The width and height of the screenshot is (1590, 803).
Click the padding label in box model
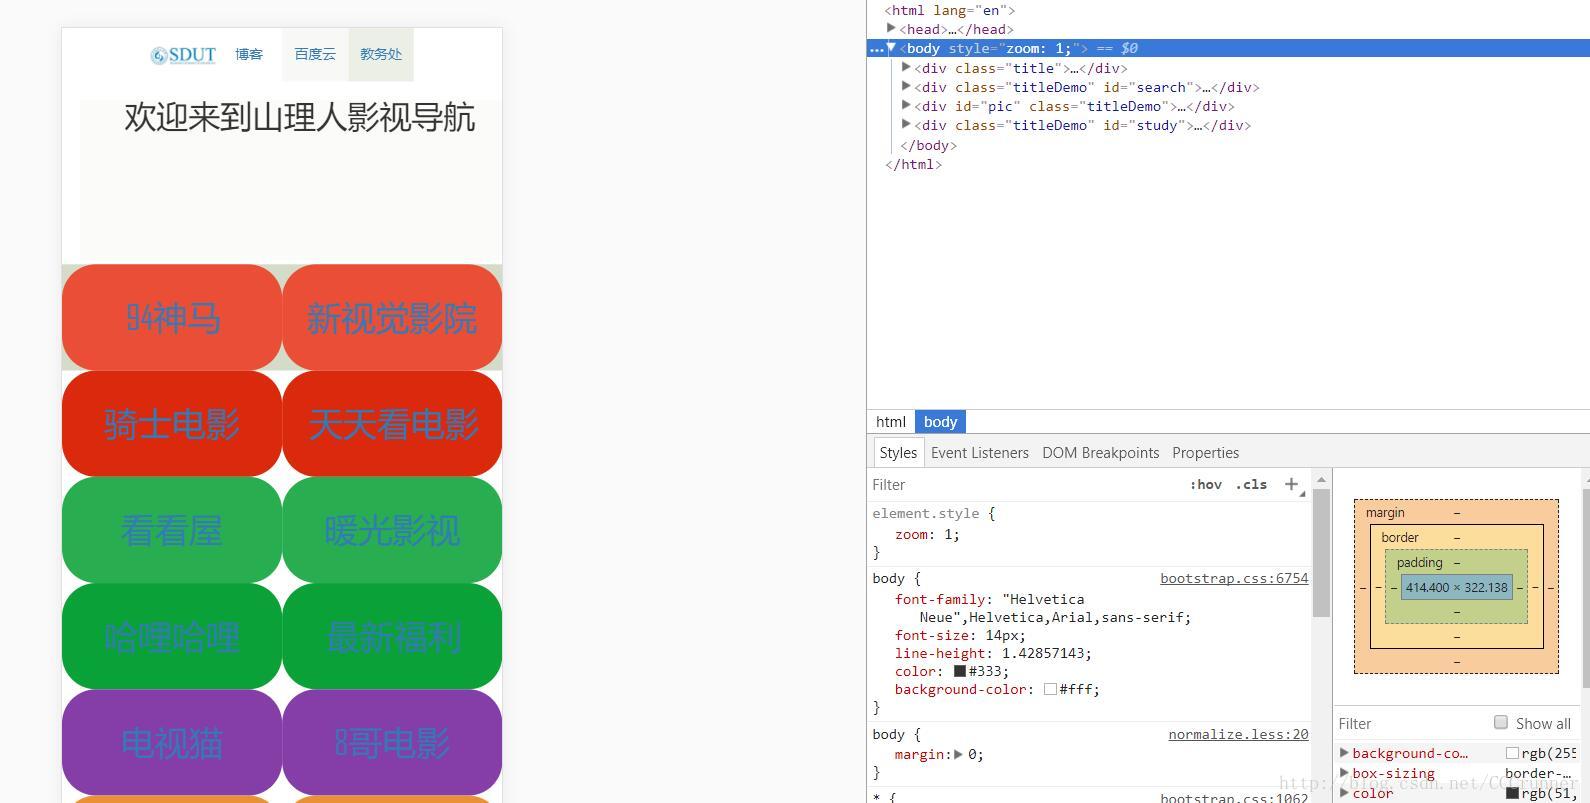(1419, 562)
